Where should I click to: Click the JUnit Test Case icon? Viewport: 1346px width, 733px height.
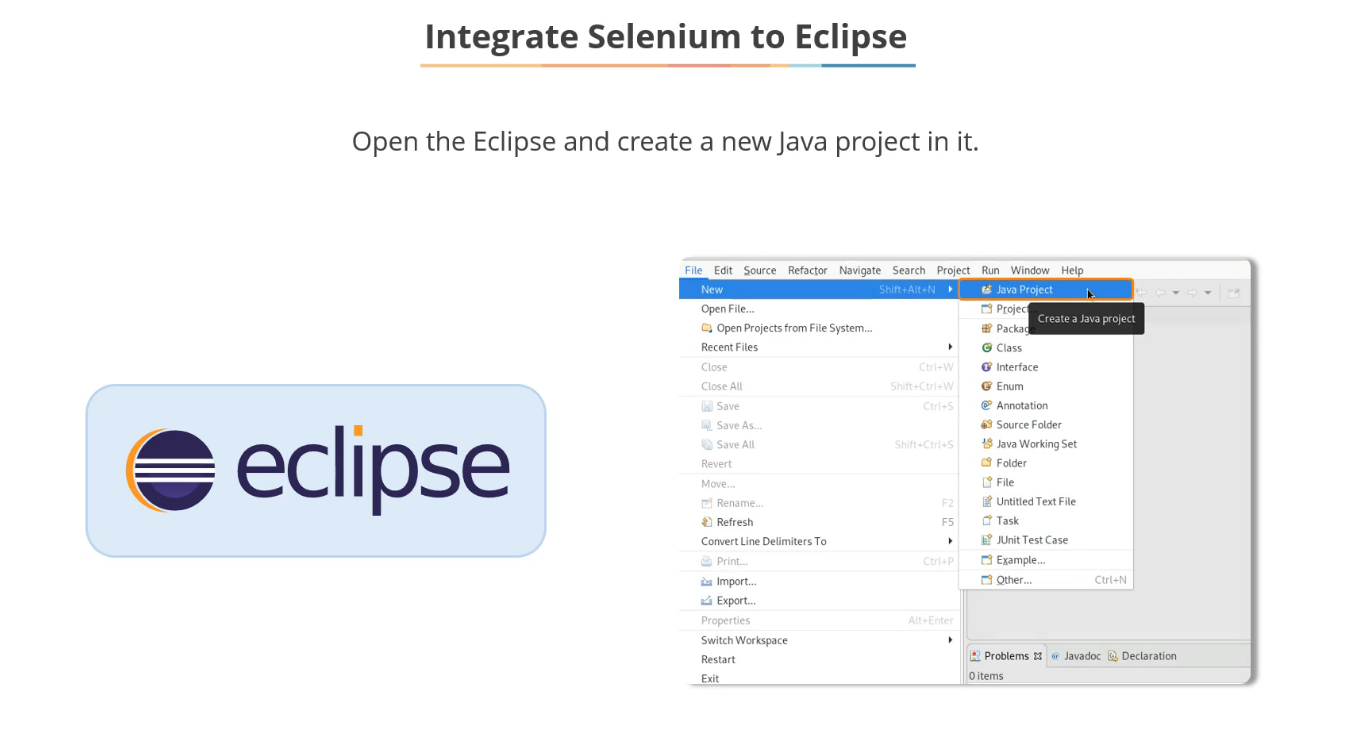(x=987, y=540)
